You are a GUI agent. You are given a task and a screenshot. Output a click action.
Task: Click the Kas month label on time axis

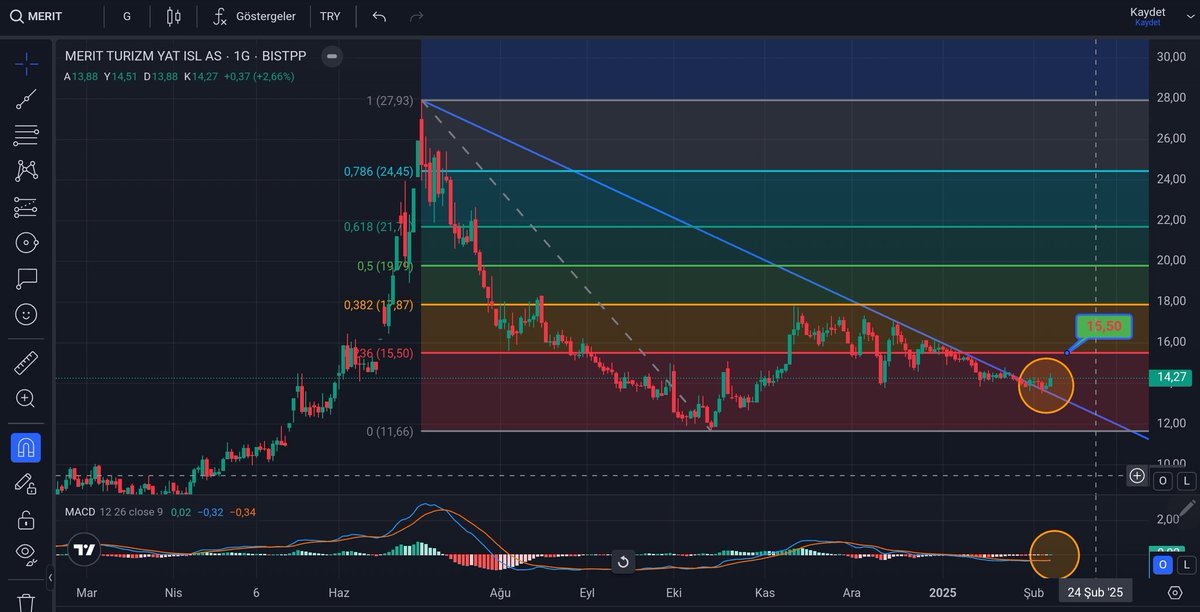point(764,593)
